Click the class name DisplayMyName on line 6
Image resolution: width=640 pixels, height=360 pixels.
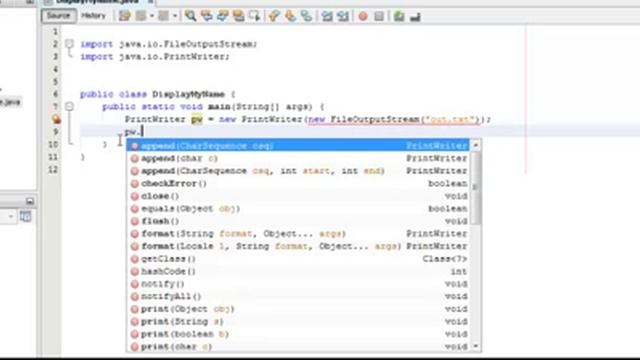(x=189, y=94)
